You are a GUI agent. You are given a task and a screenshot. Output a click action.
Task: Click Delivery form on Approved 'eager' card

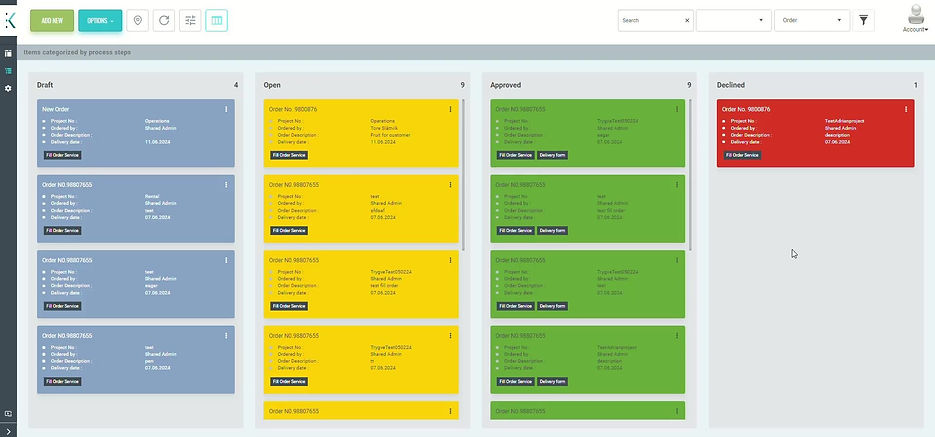(553, 155)
